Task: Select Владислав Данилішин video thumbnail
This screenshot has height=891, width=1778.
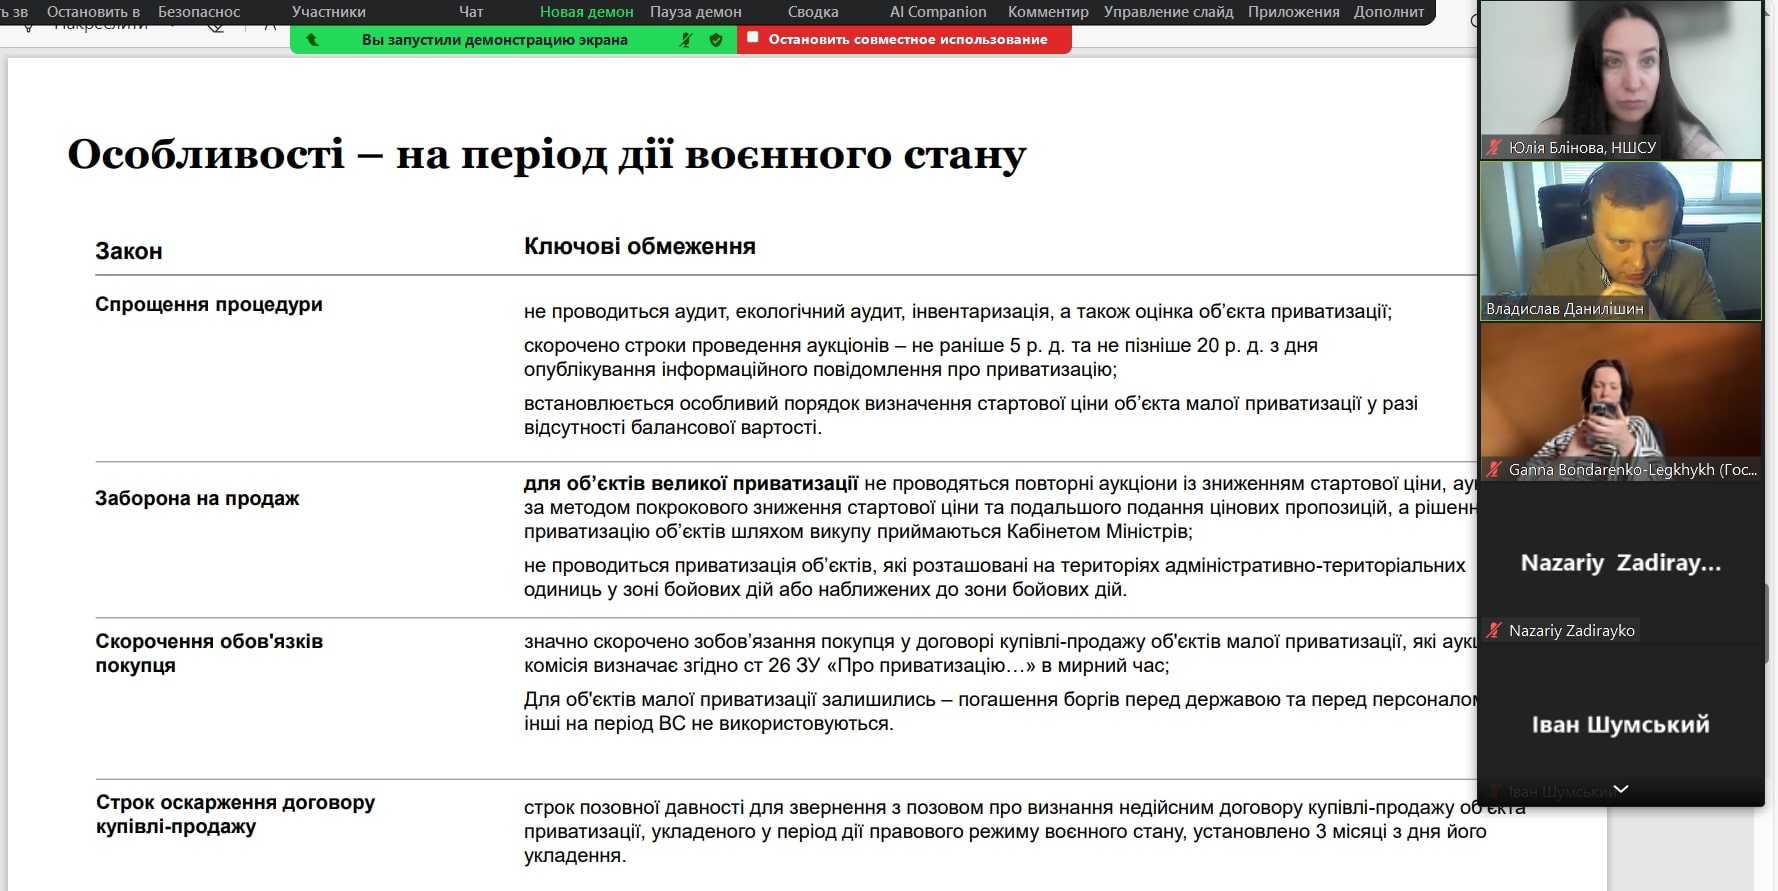Action: (1620, 240)
